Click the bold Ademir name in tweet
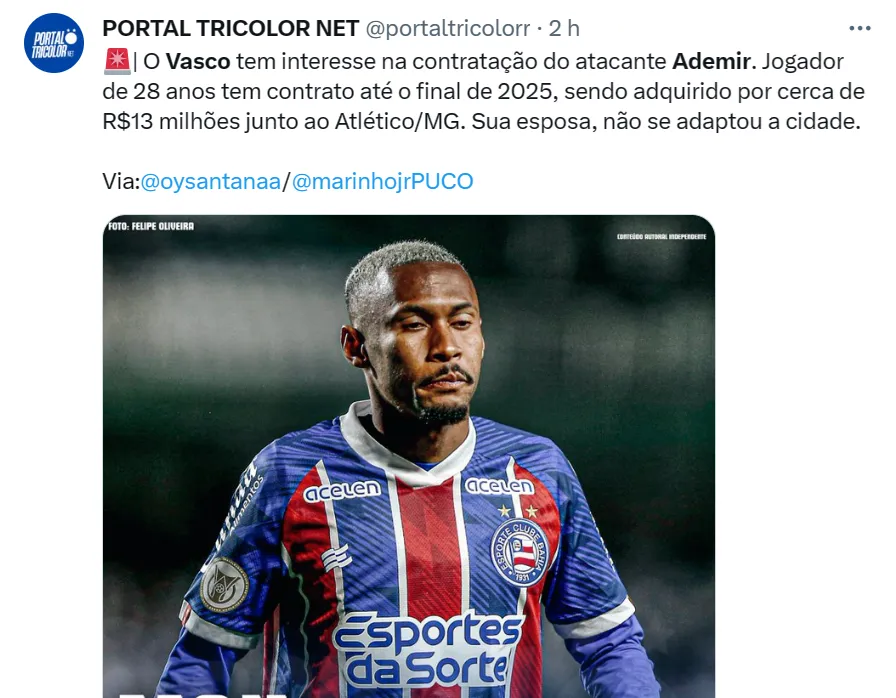This screenshot has height=698, width=896. coord(711,61)
